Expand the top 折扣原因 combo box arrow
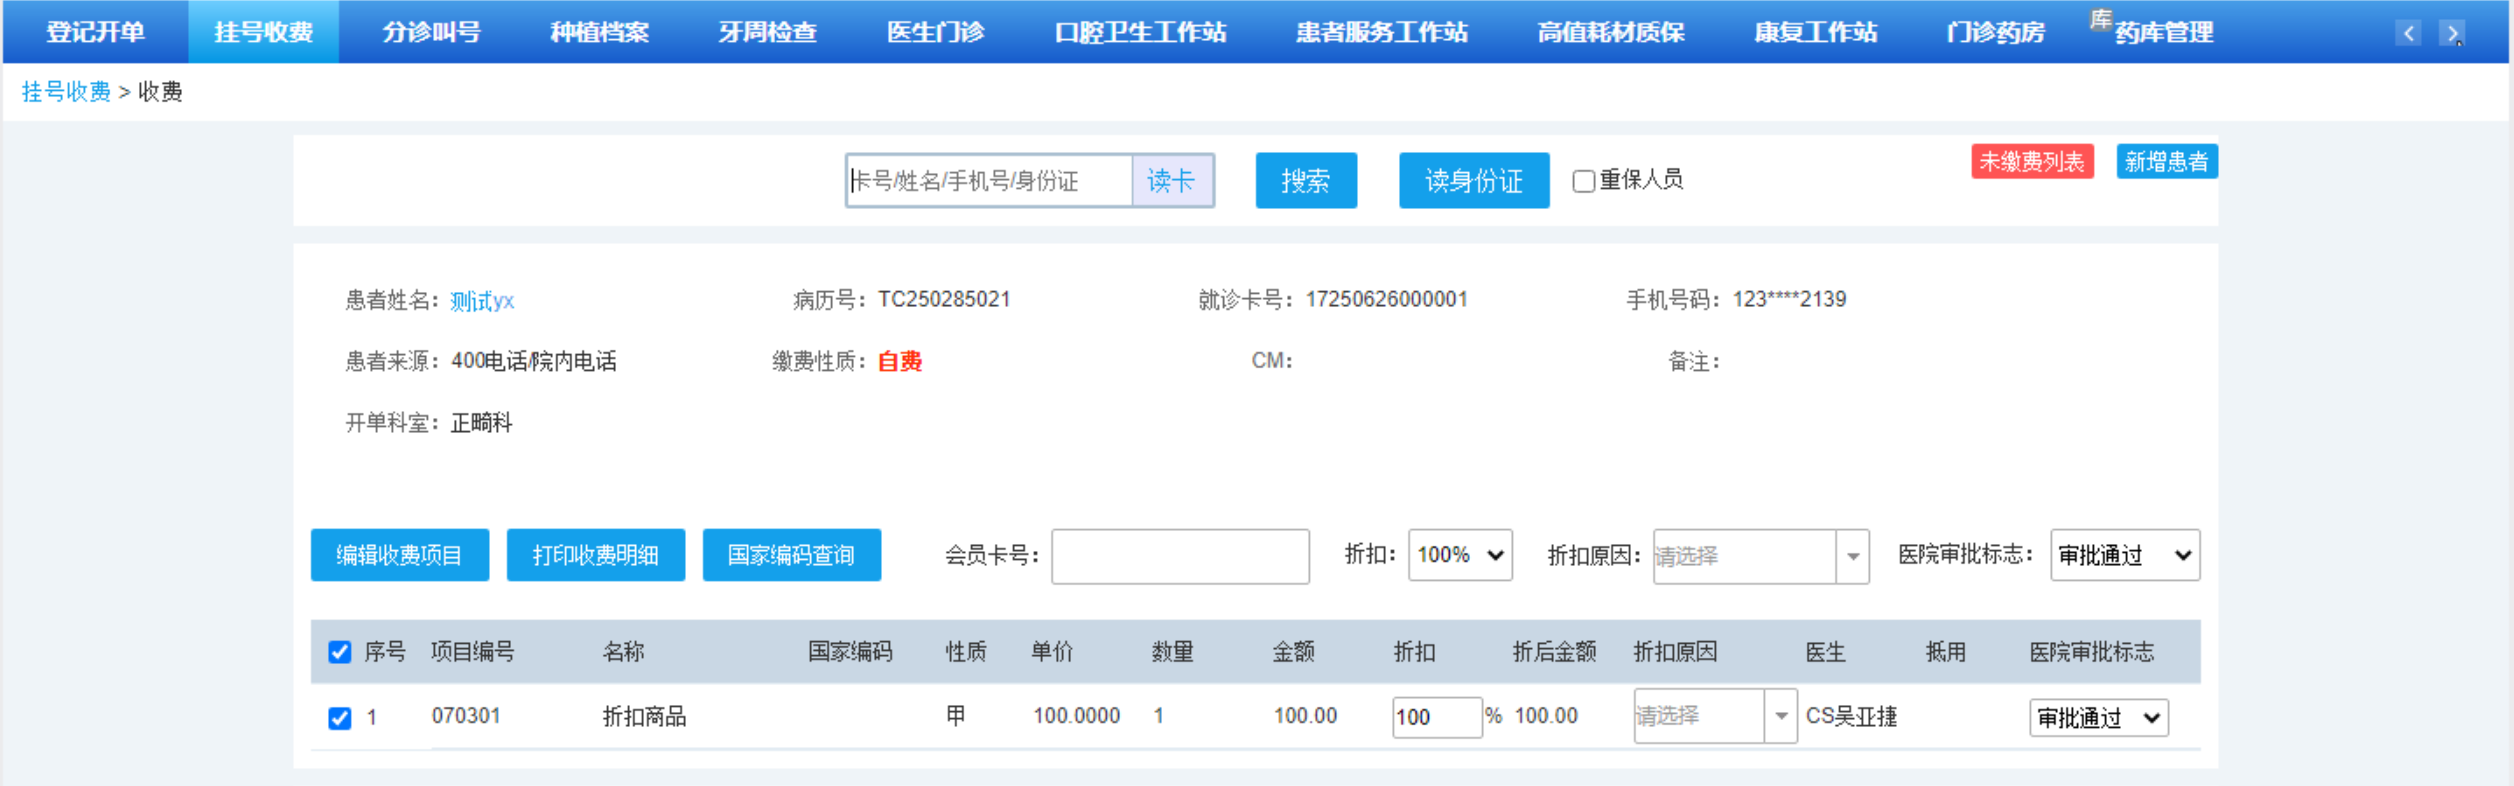2514x786 pixels. (x=1852, y=557)
